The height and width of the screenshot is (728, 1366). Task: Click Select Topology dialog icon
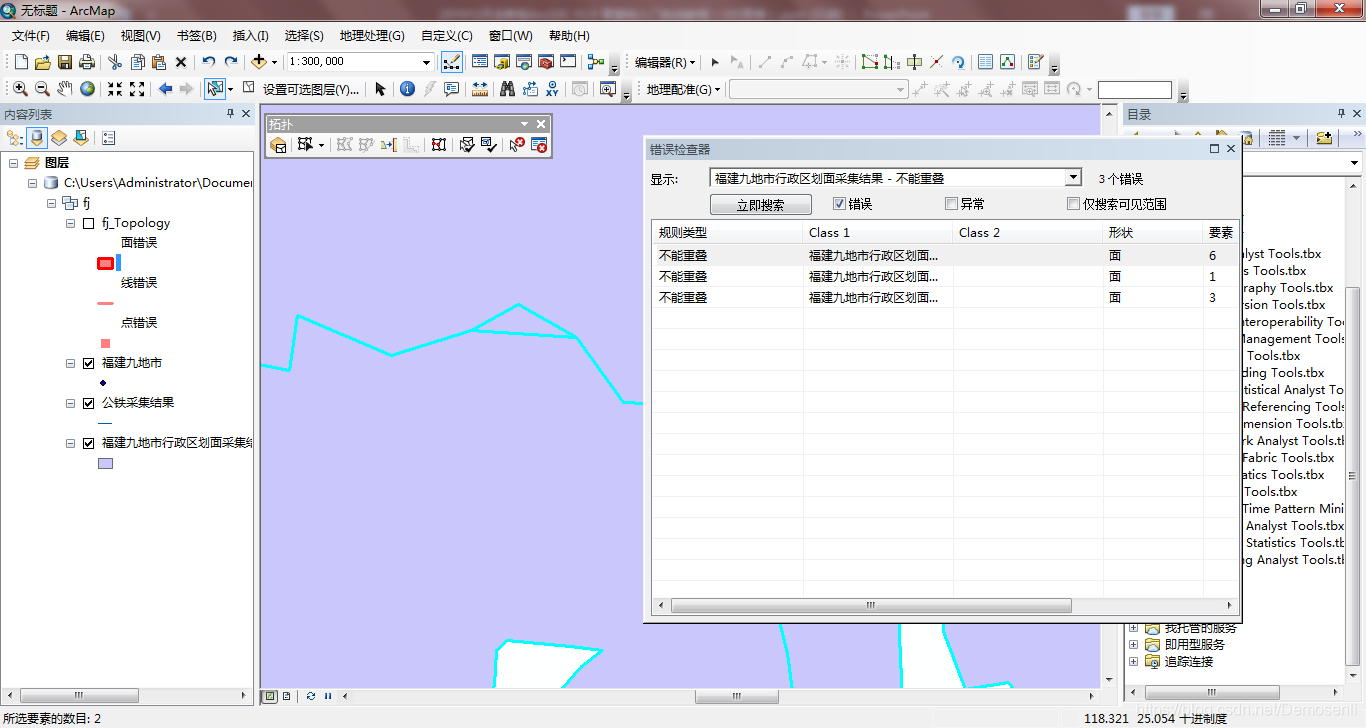[279, 145]
